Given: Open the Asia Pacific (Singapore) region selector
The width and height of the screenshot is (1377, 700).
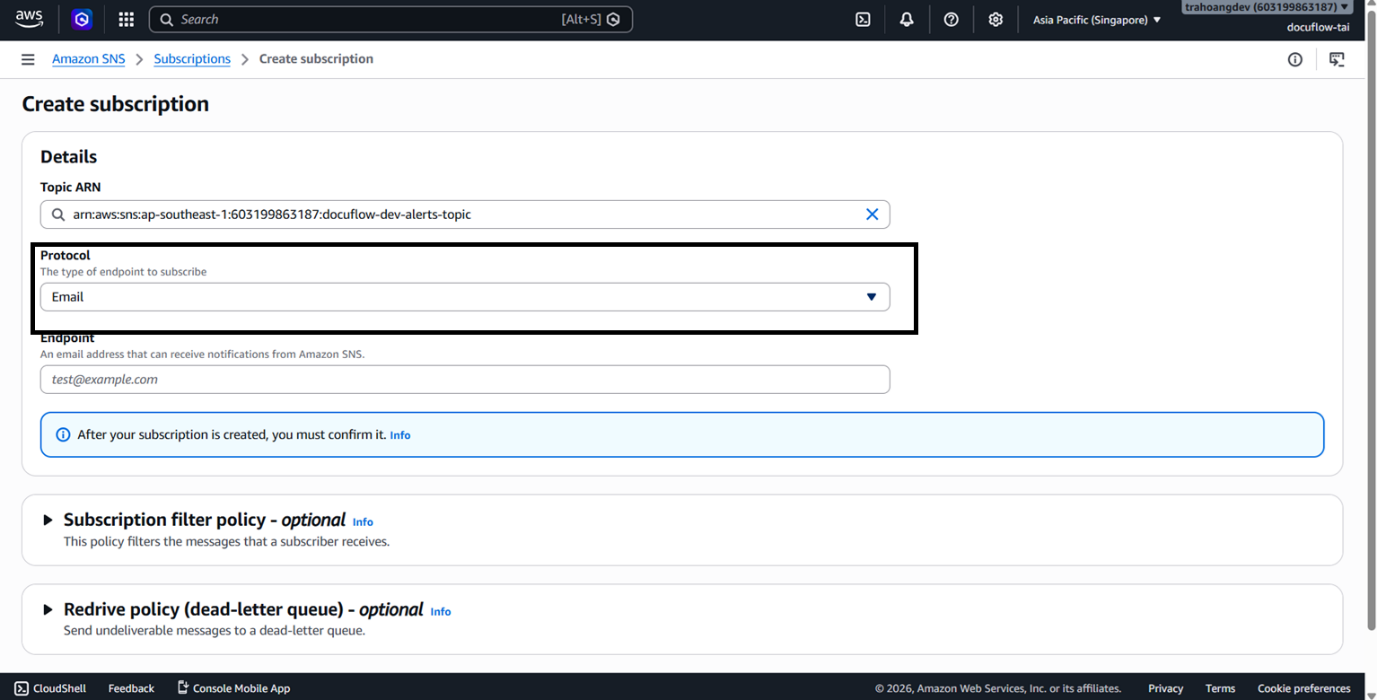Looking at the screenshot, I should (x=1097, y=19).
